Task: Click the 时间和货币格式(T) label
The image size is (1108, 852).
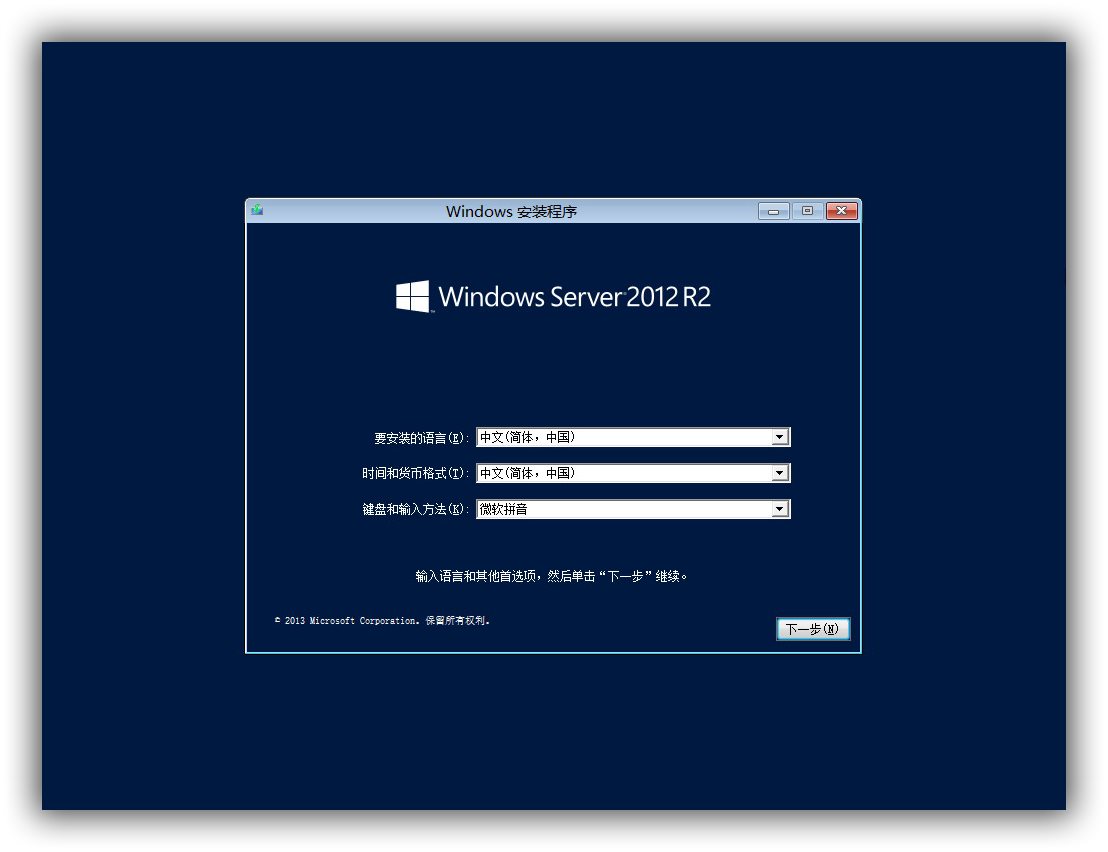Action: point(416,473)
